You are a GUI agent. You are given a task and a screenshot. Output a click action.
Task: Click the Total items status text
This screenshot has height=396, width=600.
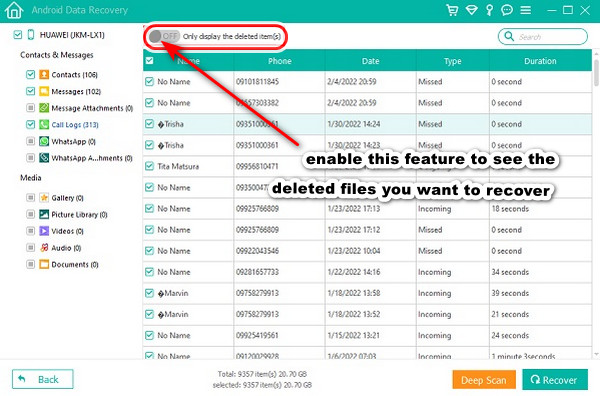click(262, 374)
